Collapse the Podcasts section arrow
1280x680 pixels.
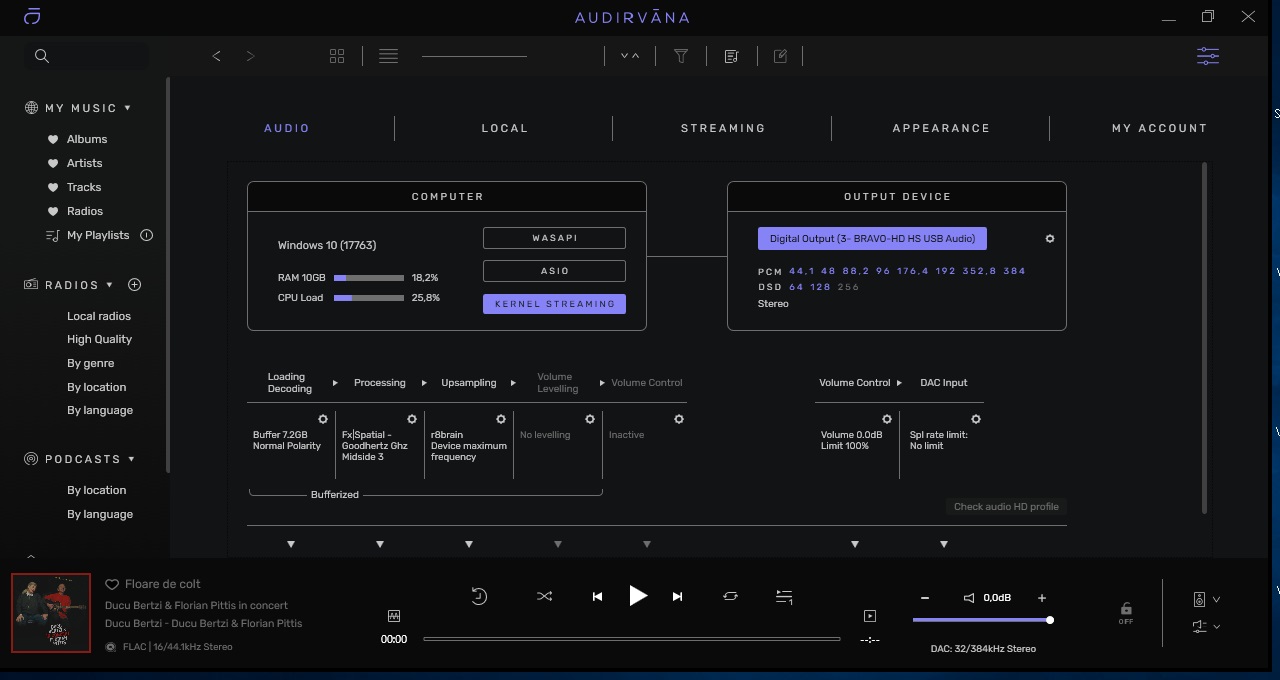coord(131,459)
